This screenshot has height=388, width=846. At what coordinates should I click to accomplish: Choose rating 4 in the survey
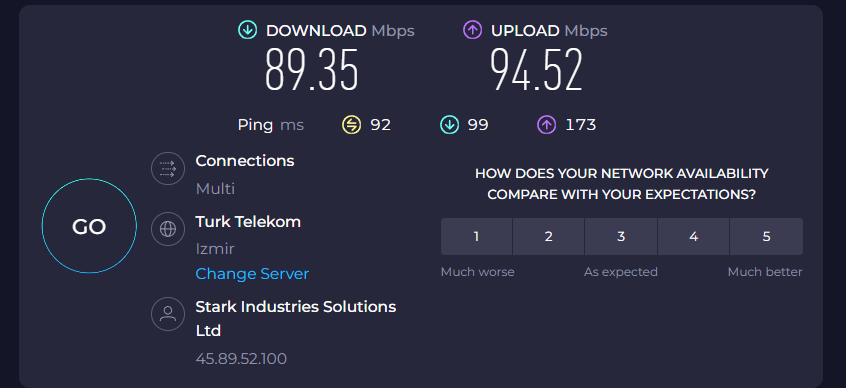693,236
